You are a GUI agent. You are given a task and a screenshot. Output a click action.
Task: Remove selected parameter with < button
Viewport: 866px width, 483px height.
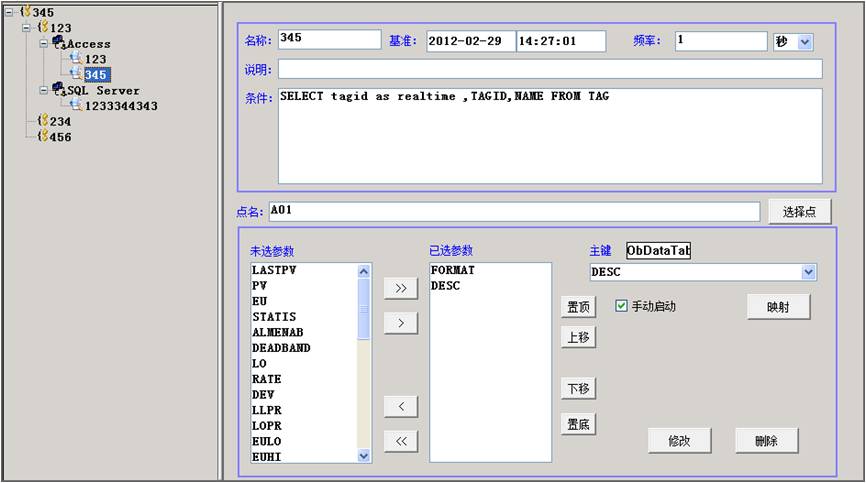(401, 406)
